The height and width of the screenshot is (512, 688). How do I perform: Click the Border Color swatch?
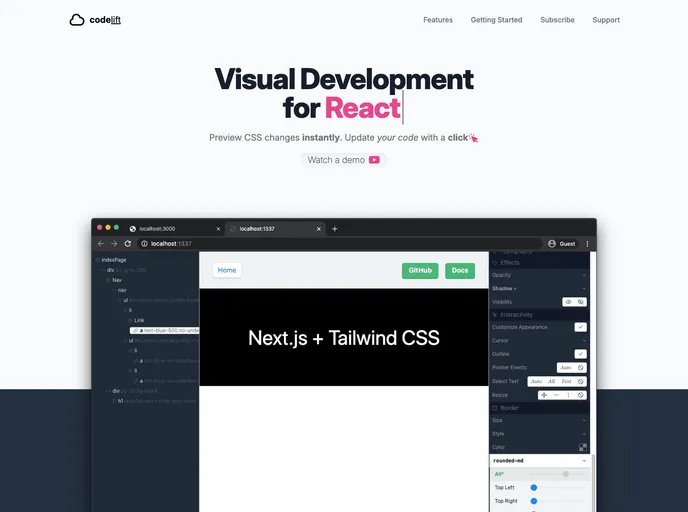[583, 447]
